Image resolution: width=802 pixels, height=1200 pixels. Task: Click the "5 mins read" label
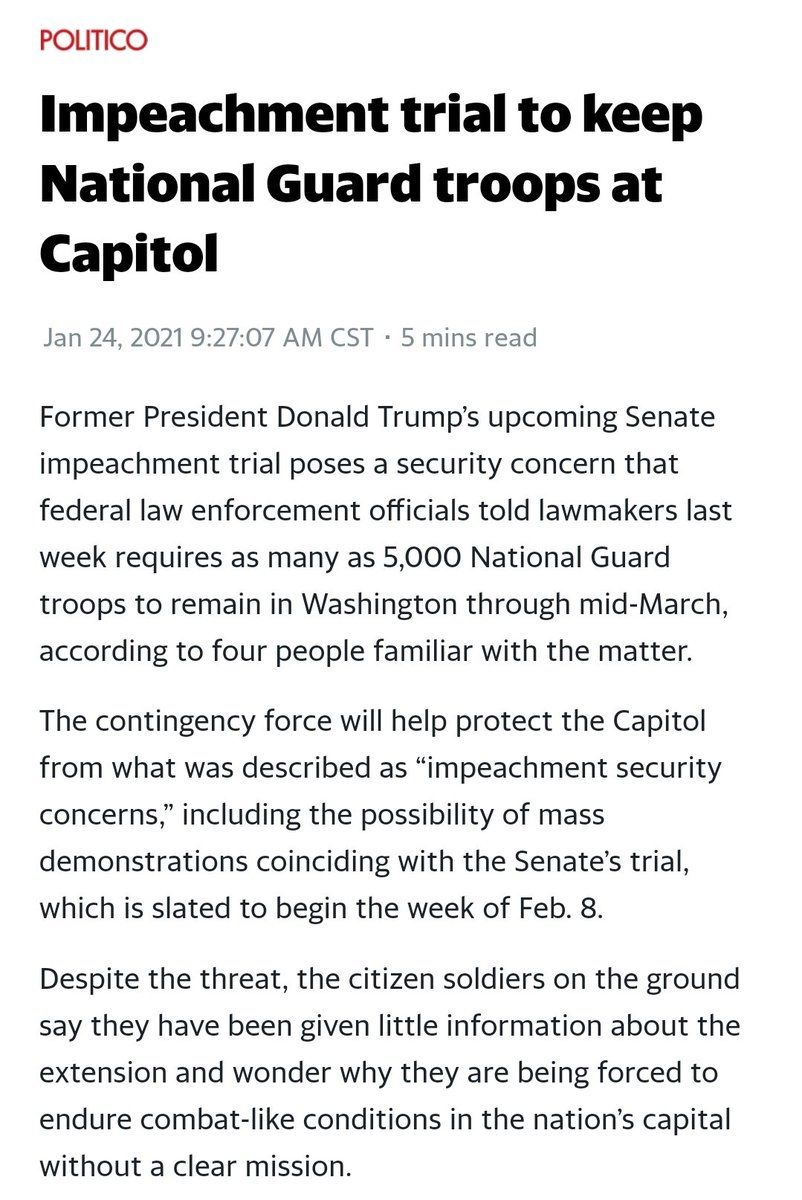(x=468, y=337)
